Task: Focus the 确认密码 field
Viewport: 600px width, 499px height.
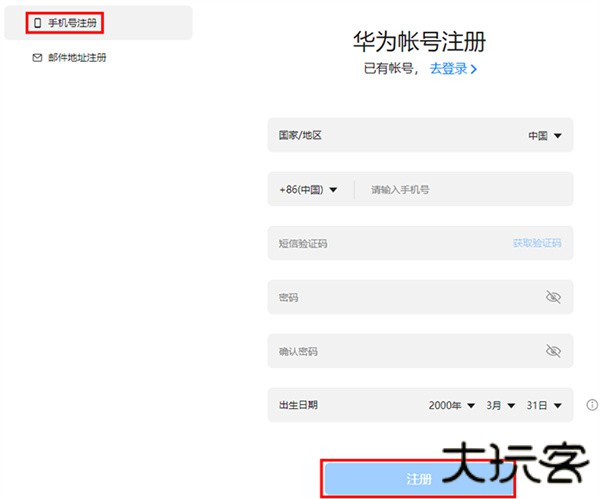Action: [x=400, y=351]
